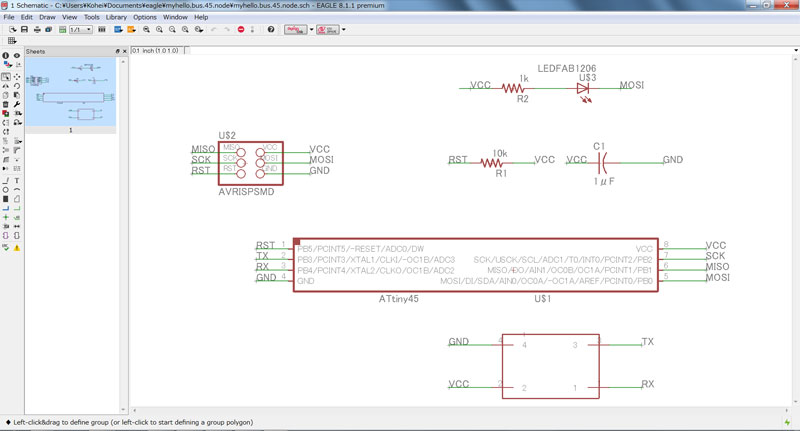Select the Rotate tool

pos(17,86)
